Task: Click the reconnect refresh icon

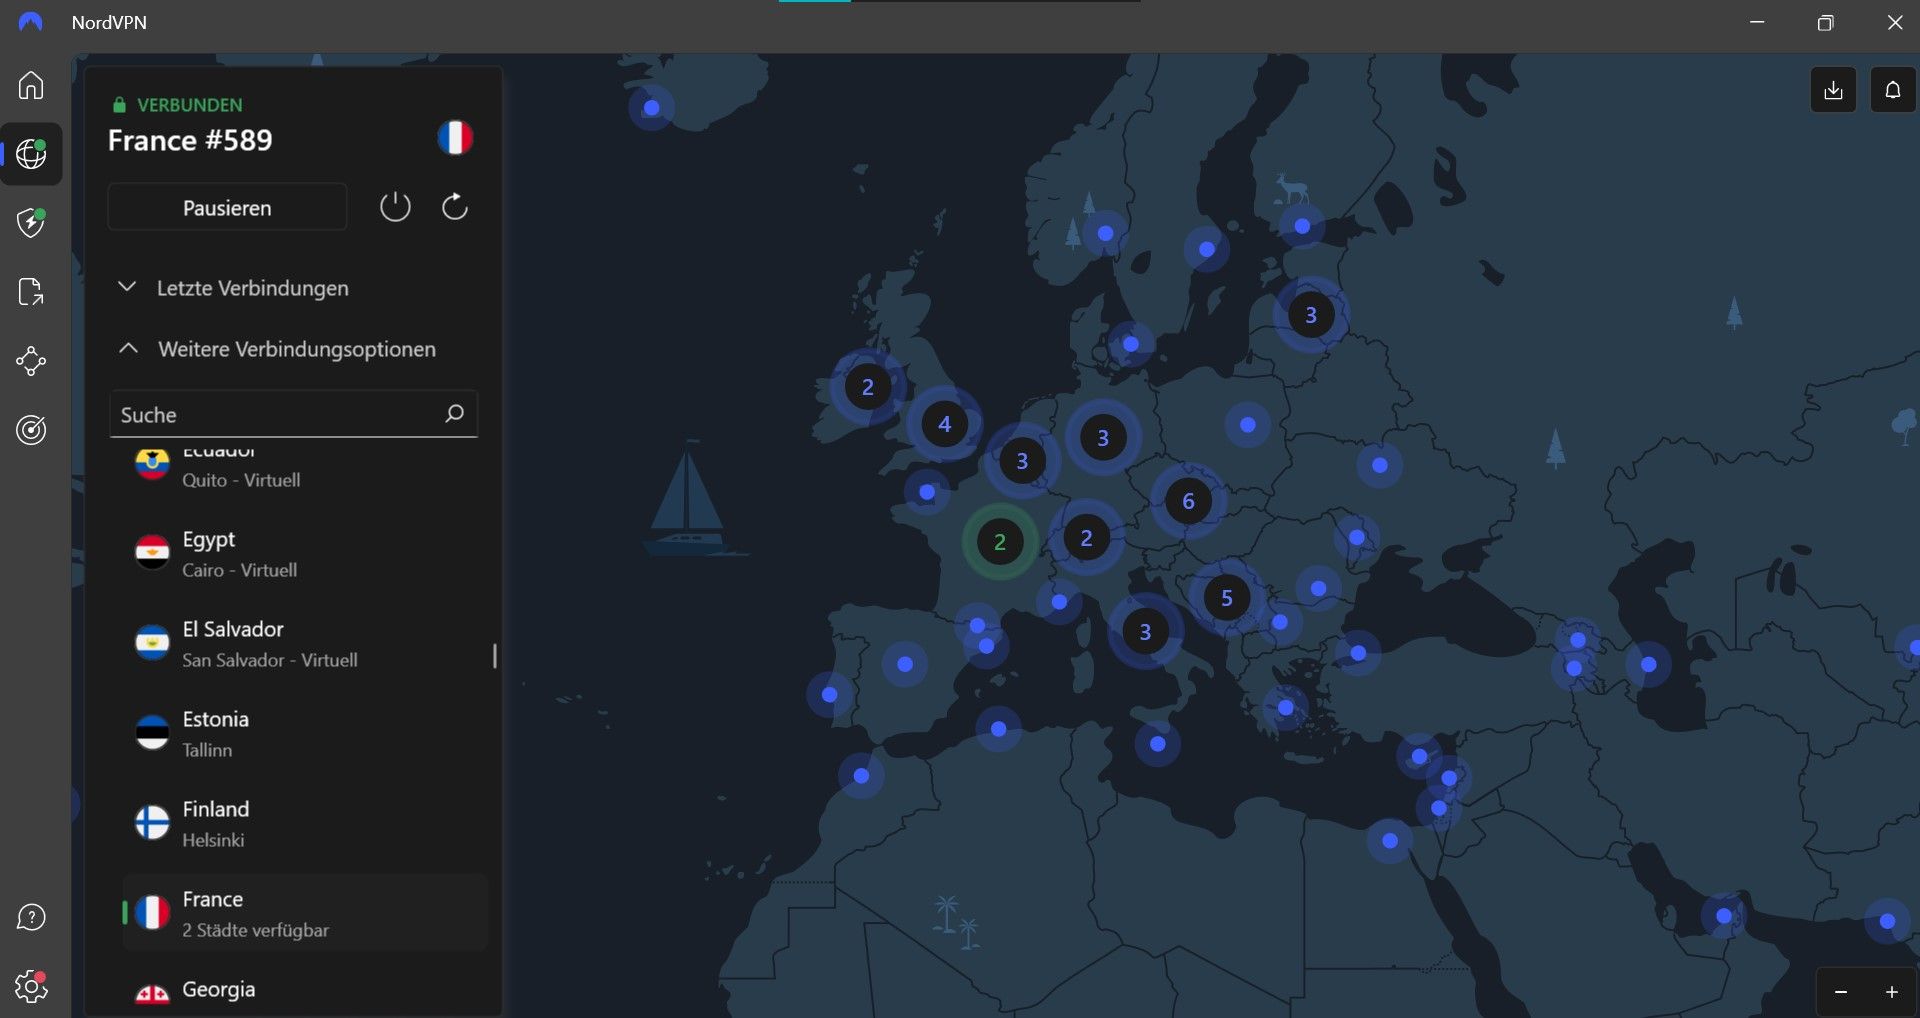Action: [x=455, y=207]
